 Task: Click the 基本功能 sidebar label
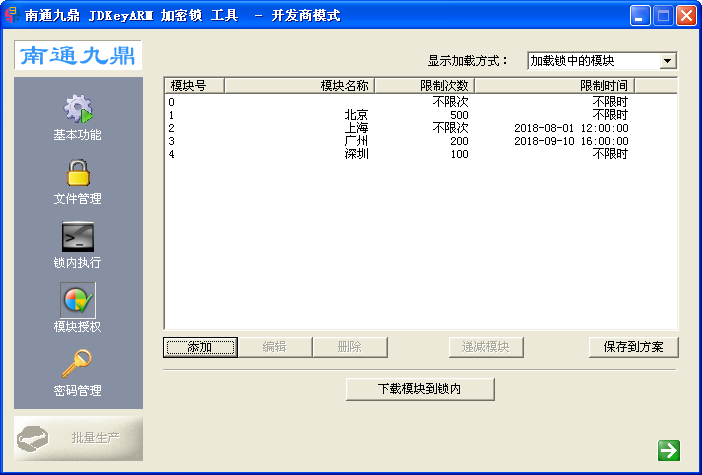tap(77, 135)
